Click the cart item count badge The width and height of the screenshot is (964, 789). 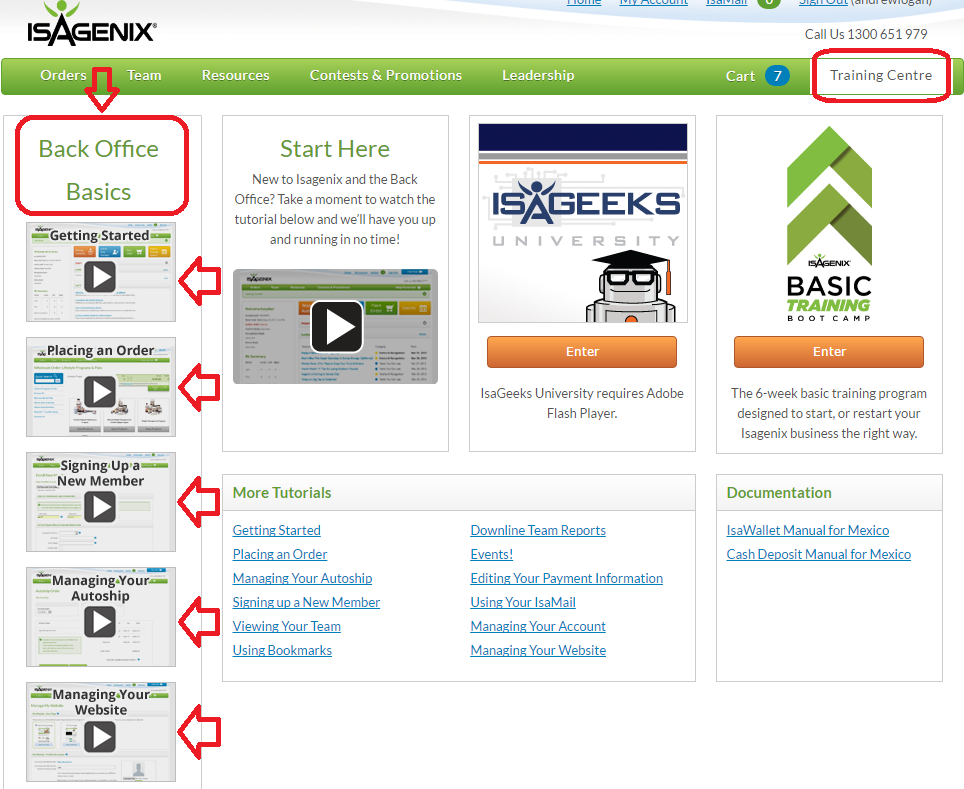777,76
